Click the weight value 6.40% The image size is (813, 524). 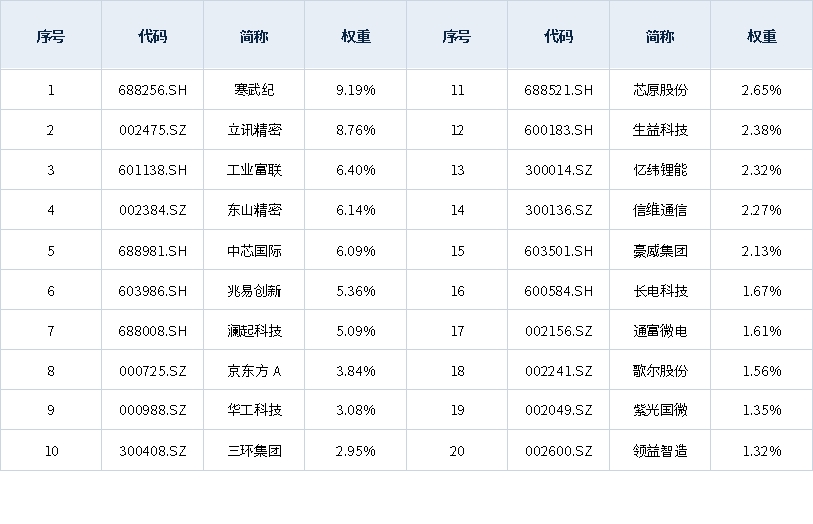pyautogui.click(x=356, y=170)
